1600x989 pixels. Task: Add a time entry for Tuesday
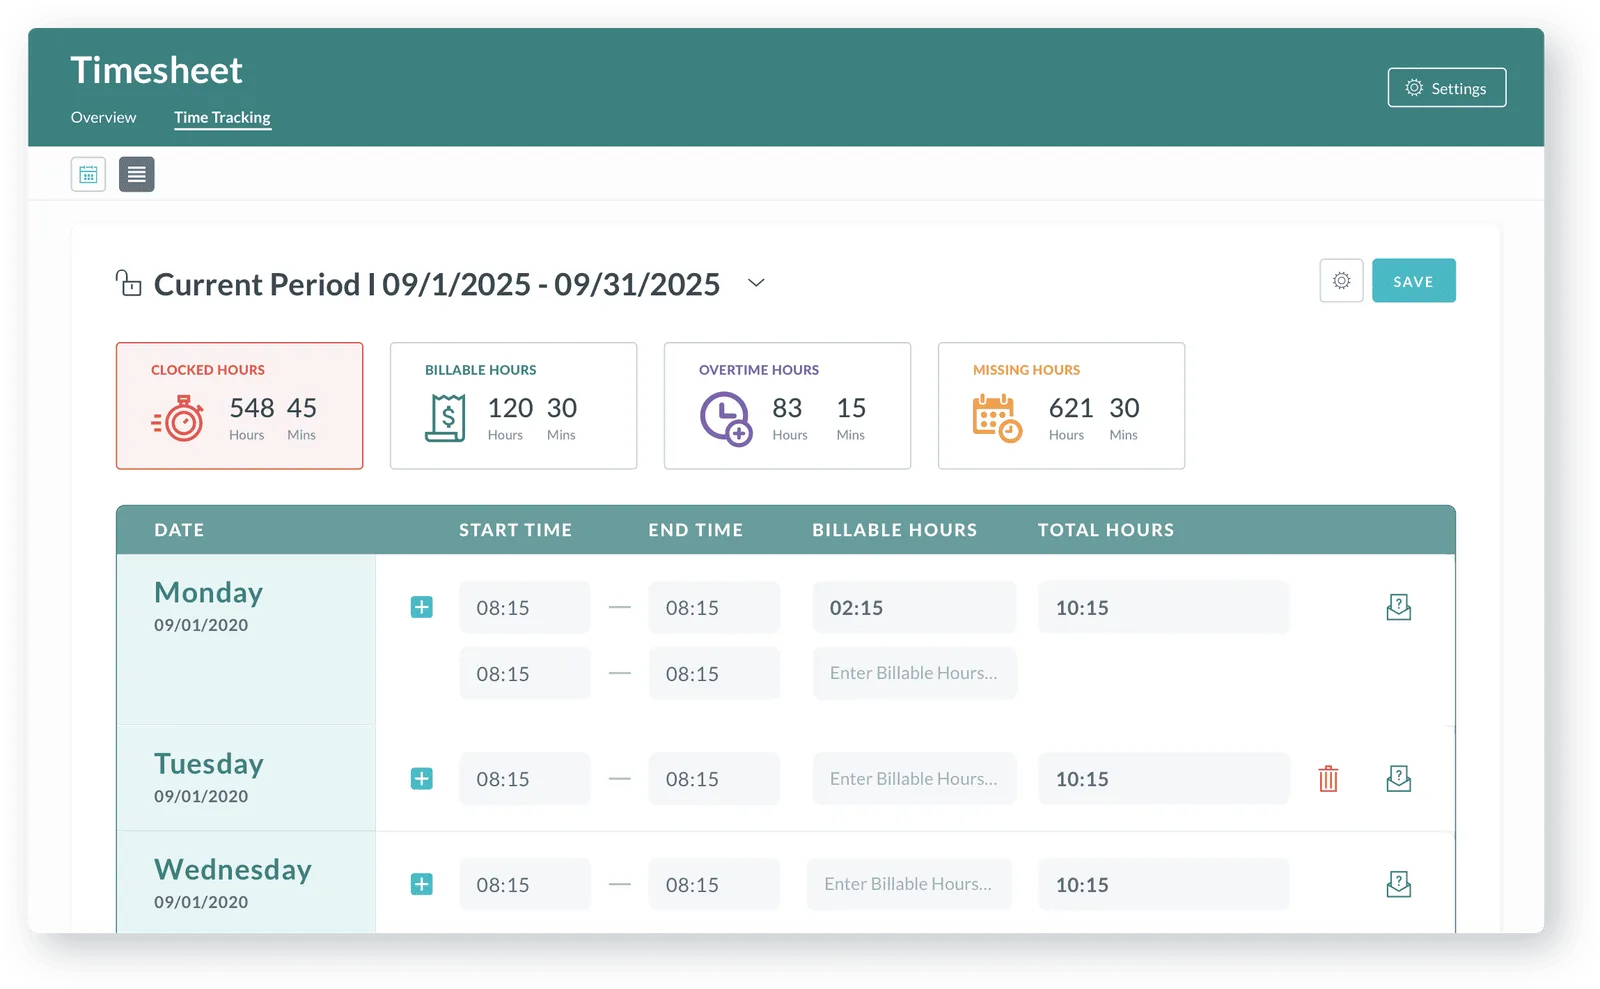tap(422, 778)
